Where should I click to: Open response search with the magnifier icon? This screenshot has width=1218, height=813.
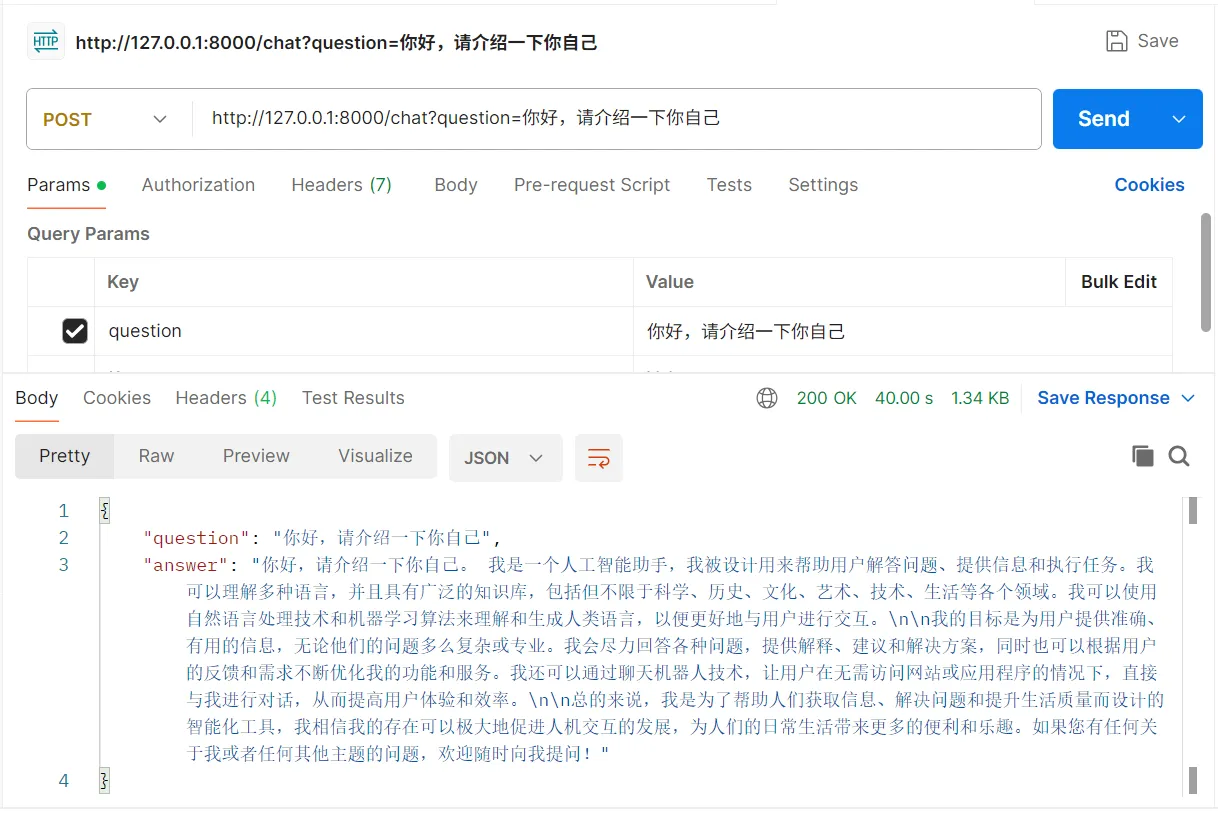pyautogui.click(x=1179, y=456)
